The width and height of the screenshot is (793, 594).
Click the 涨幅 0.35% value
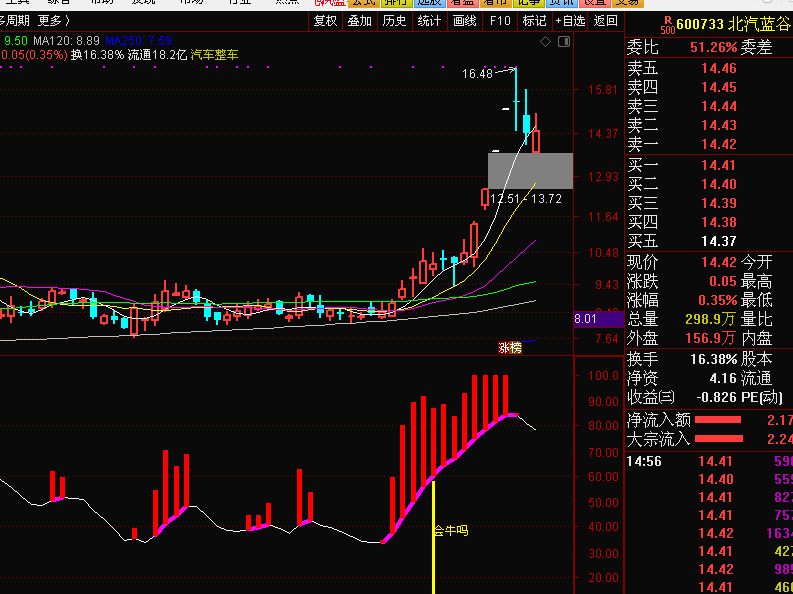click(x=718, y=300)
